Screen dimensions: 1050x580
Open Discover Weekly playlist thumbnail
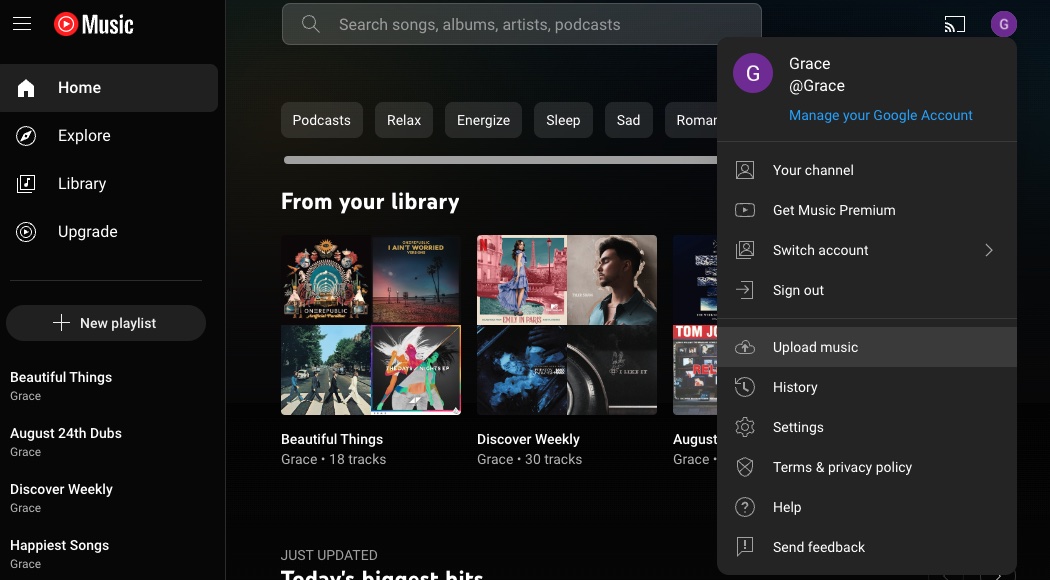point(567,325)
